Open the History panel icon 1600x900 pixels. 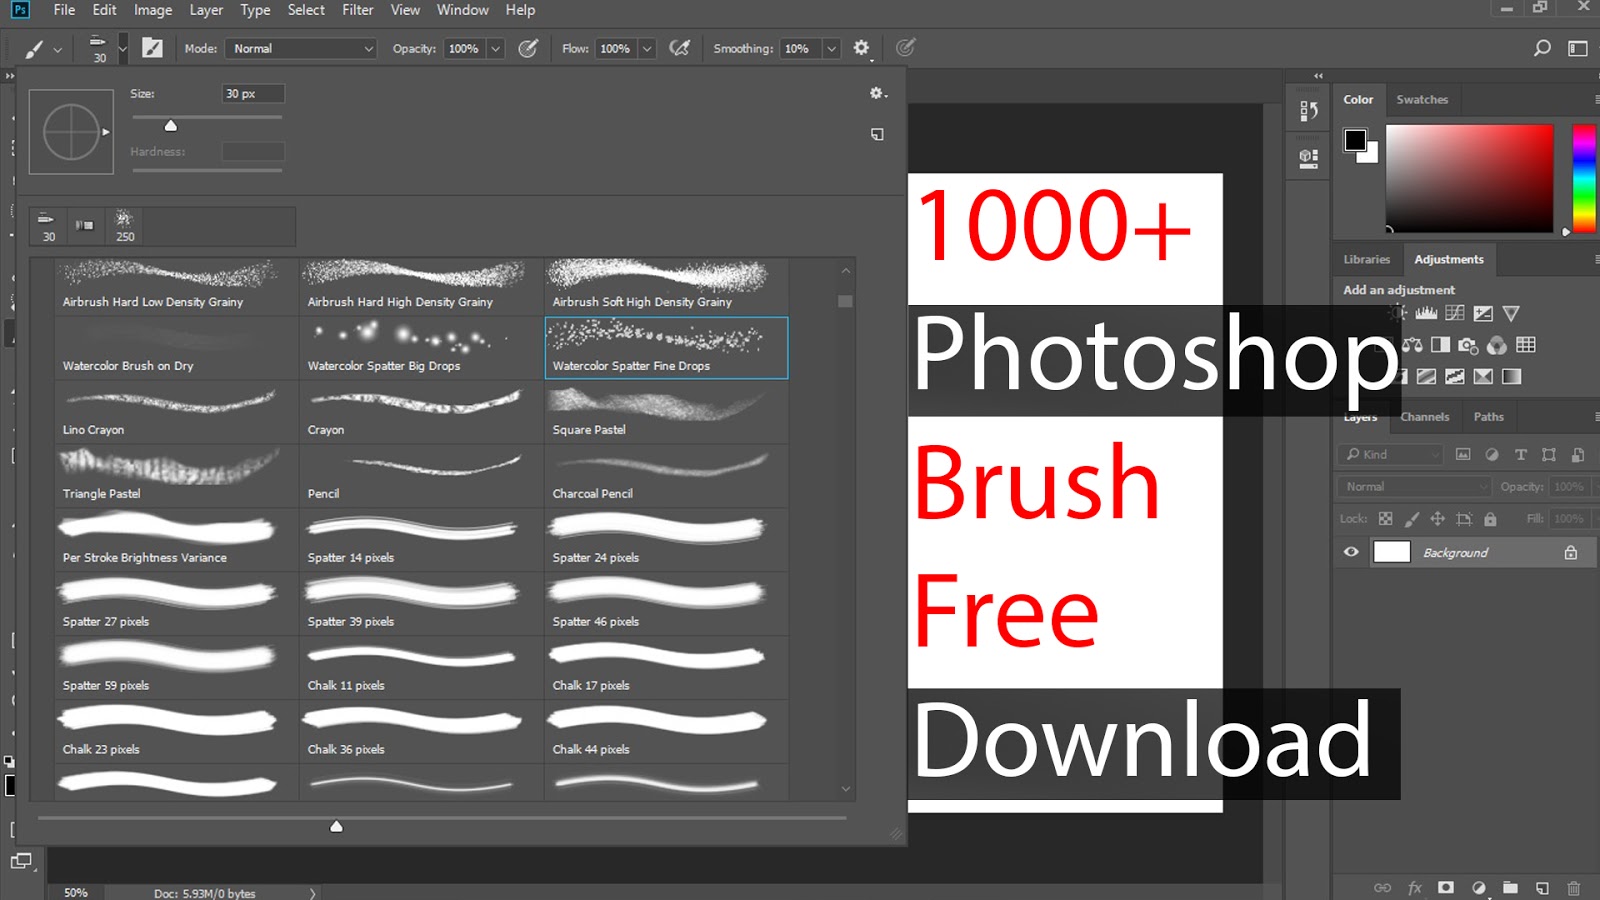pos(1308,111)
